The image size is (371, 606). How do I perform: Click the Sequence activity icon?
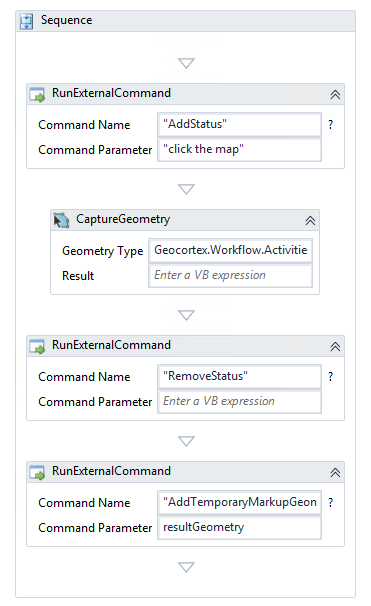(27, 21)
